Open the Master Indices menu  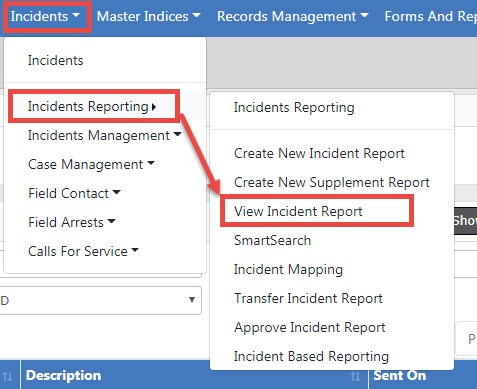149,16
